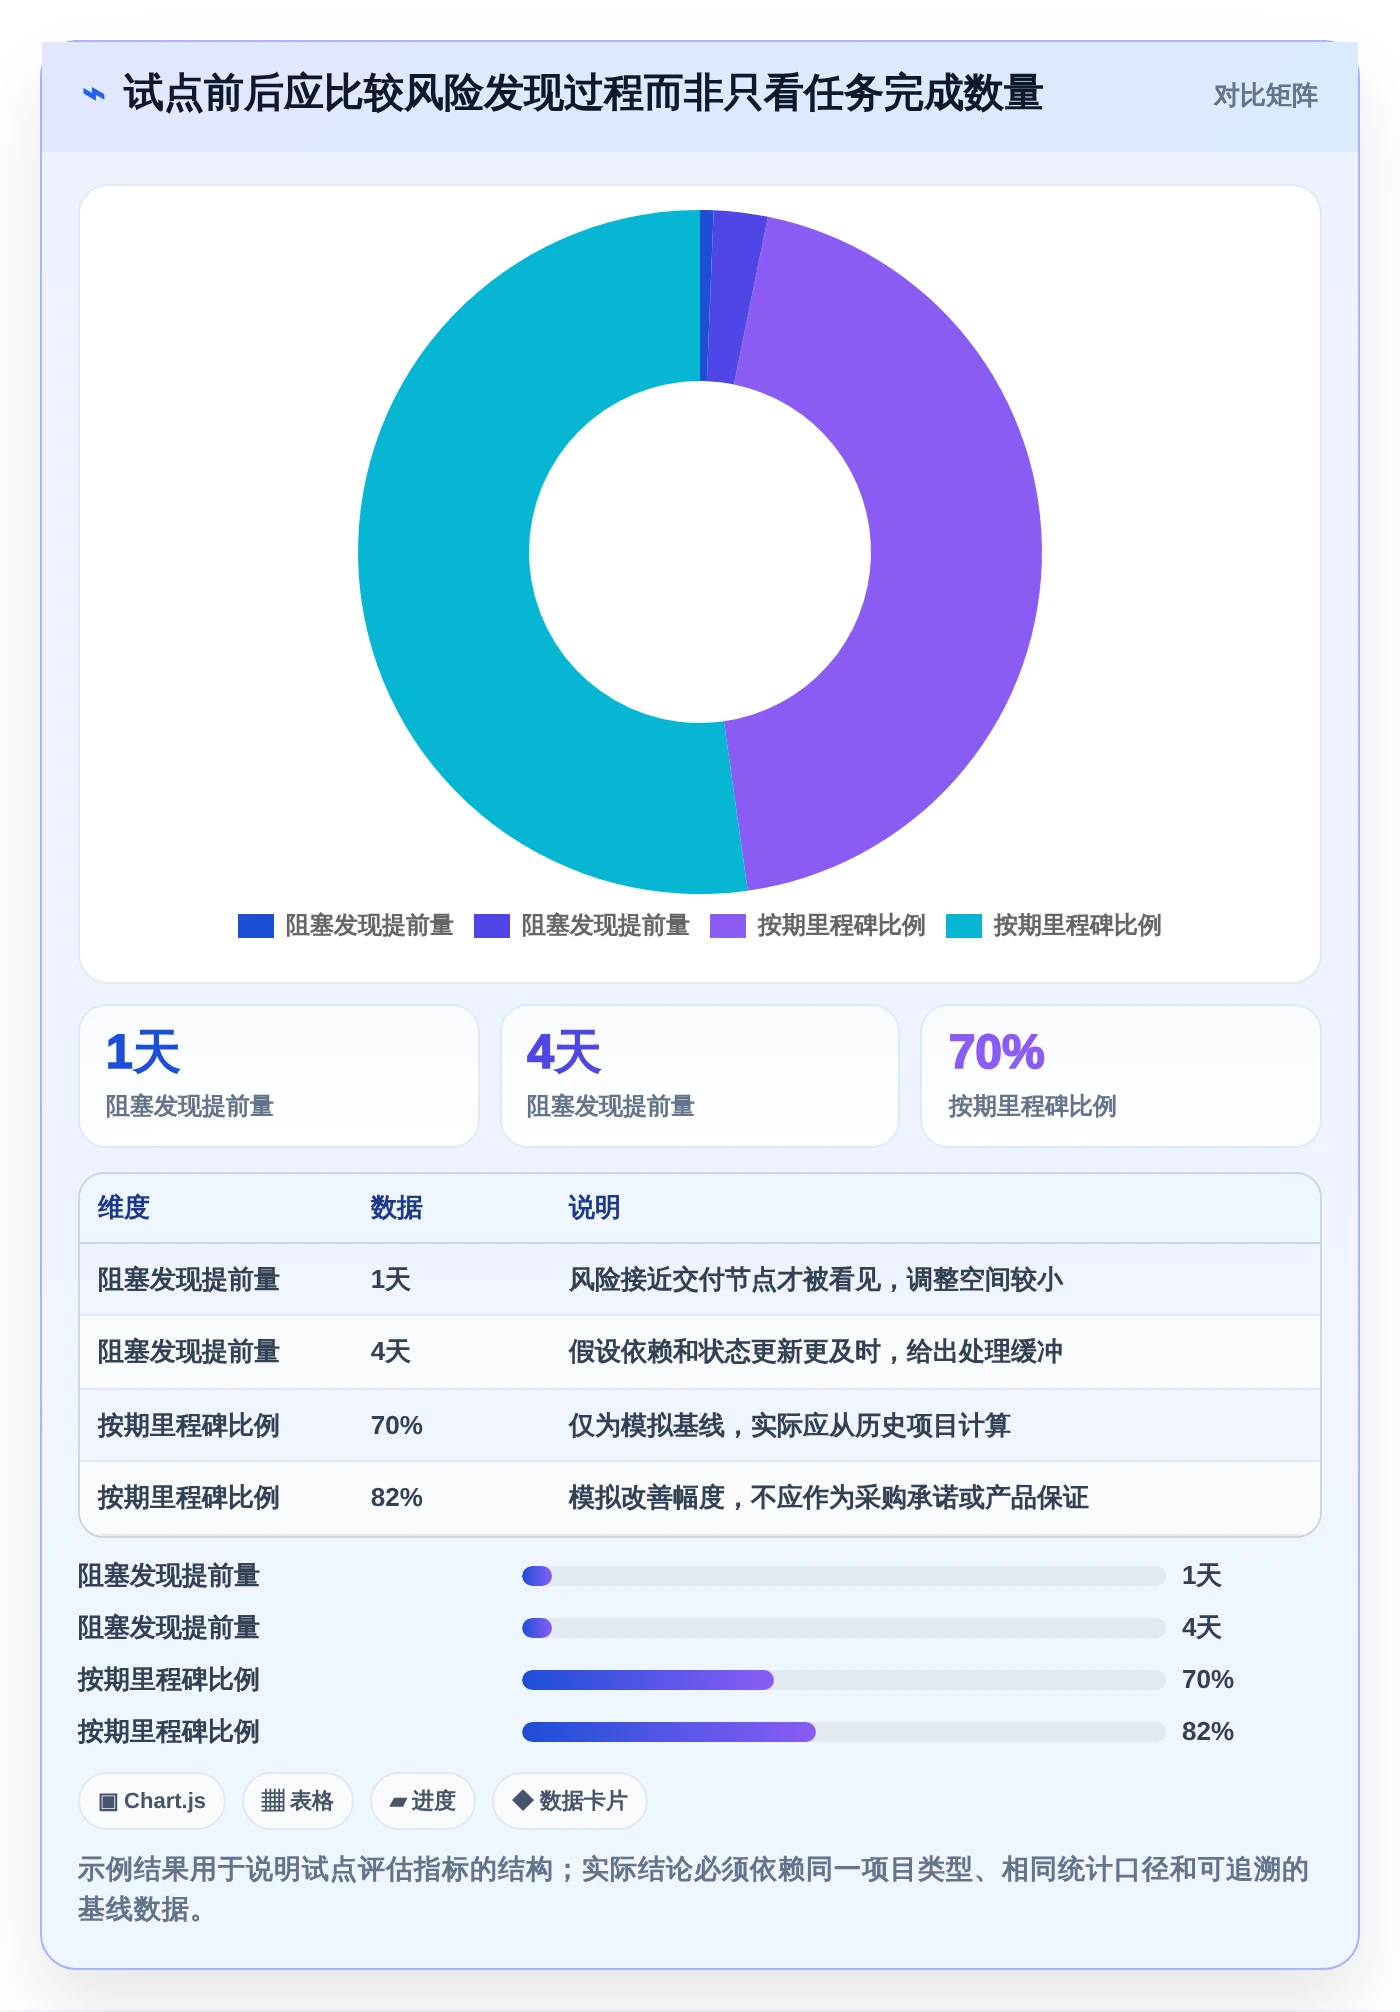Click table cell 仅为模拟基线
Image resolution: width=1400 pixels, height=2012 pixels.
point(790,1426)
